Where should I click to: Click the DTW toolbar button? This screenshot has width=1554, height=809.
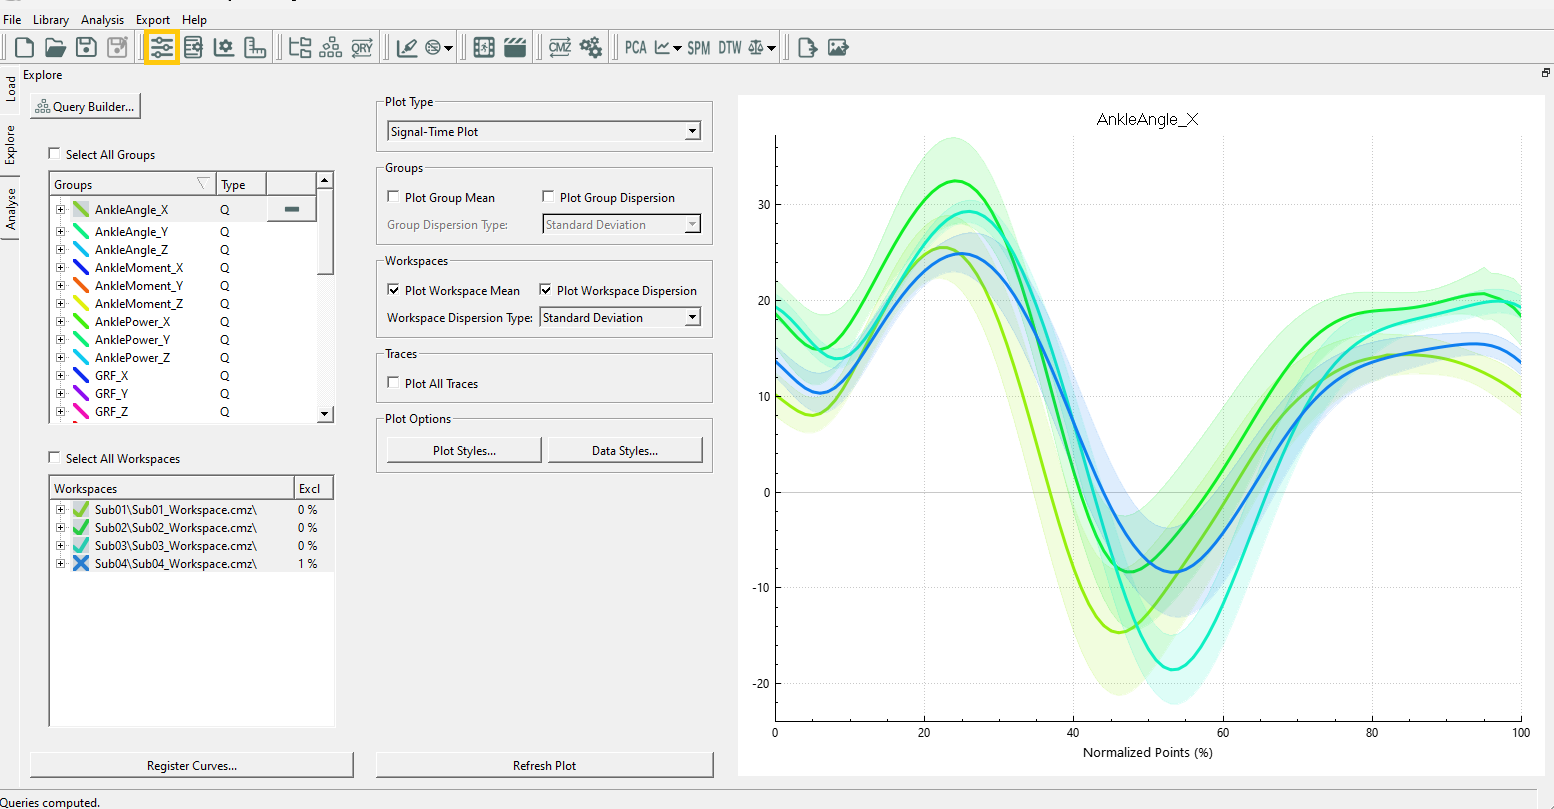point(730,47)
